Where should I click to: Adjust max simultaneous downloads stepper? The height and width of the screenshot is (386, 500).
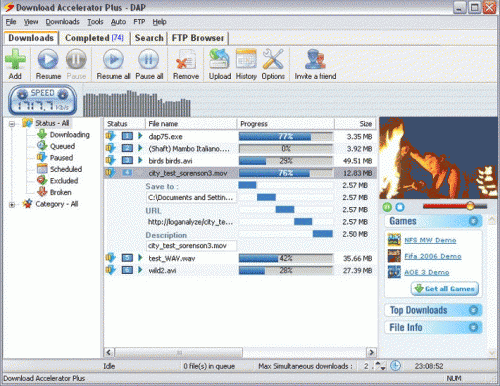[380, 366]
